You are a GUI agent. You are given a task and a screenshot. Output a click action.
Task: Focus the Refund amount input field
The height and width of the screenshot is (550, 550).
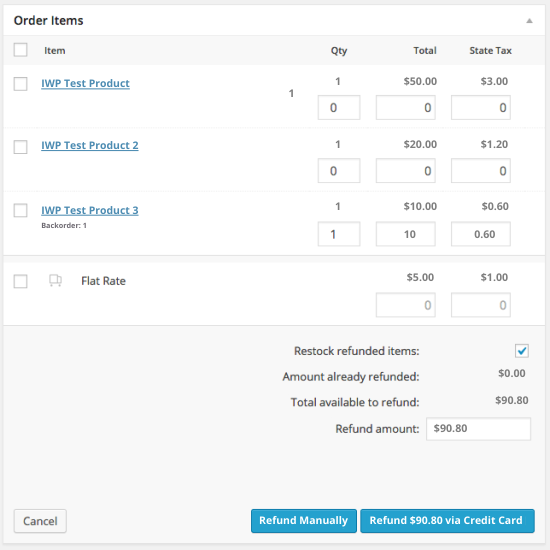478,429
